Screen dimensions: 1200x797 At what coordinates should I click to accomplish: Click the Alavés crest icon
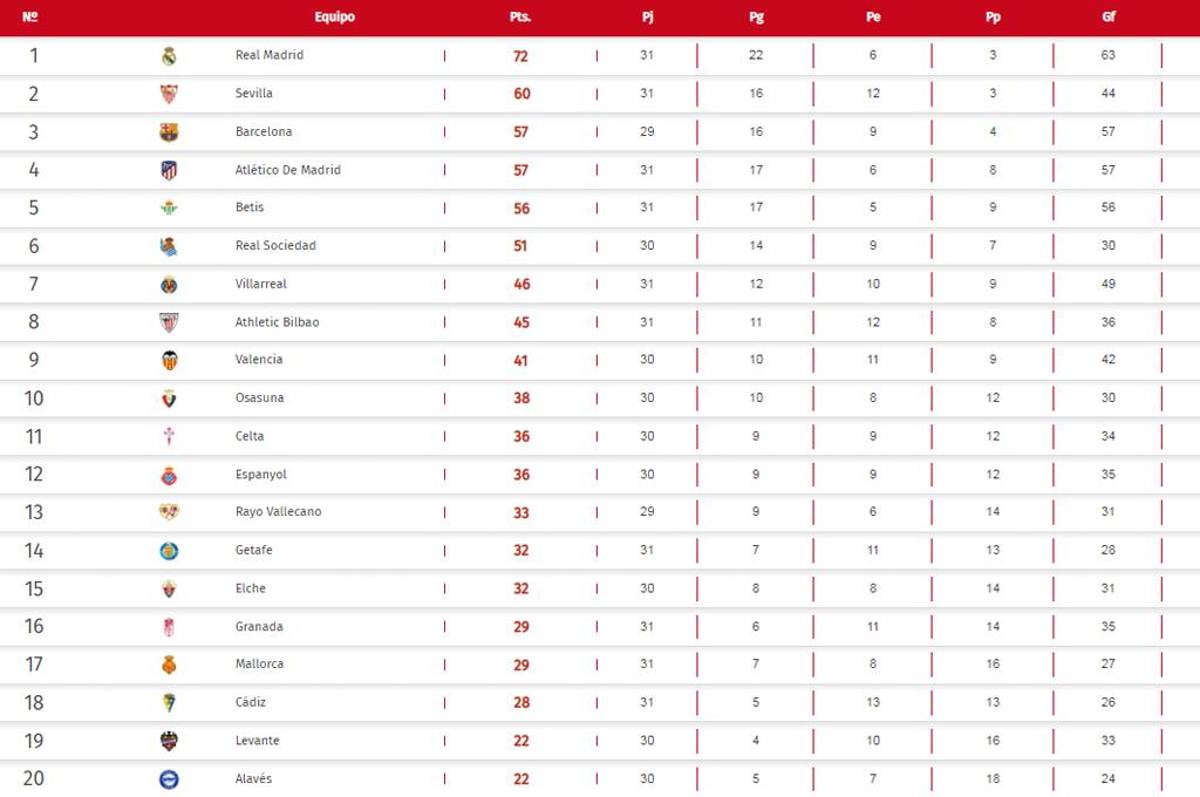tap(169, 779)
